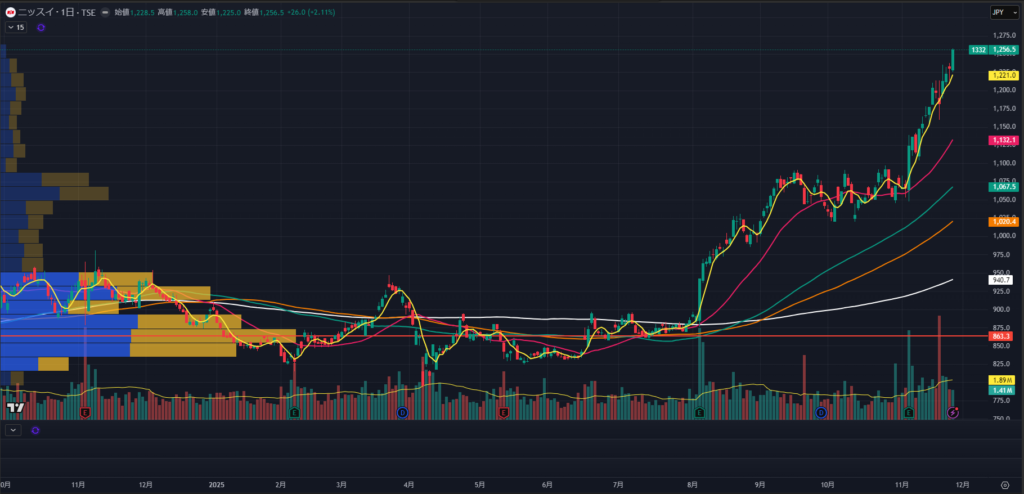
Task: Click the 1,256.5 current price label
Action: click(x=1004, y=49)
